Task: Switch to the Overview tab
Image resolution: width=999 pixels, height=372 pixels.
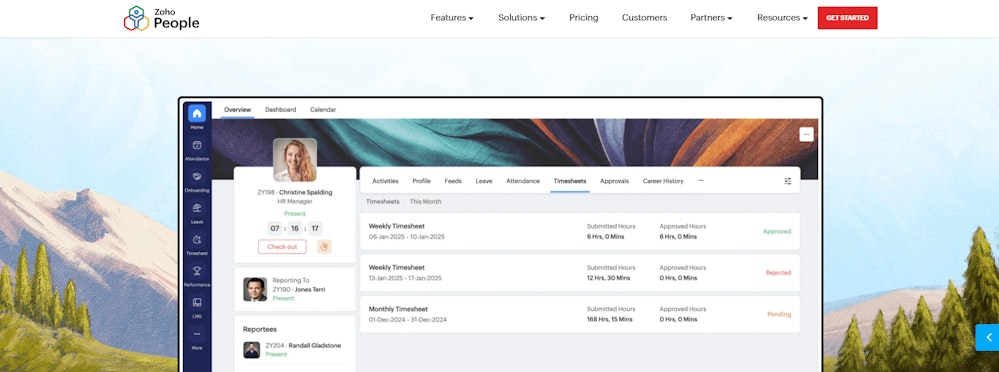Action: (238, 110)
